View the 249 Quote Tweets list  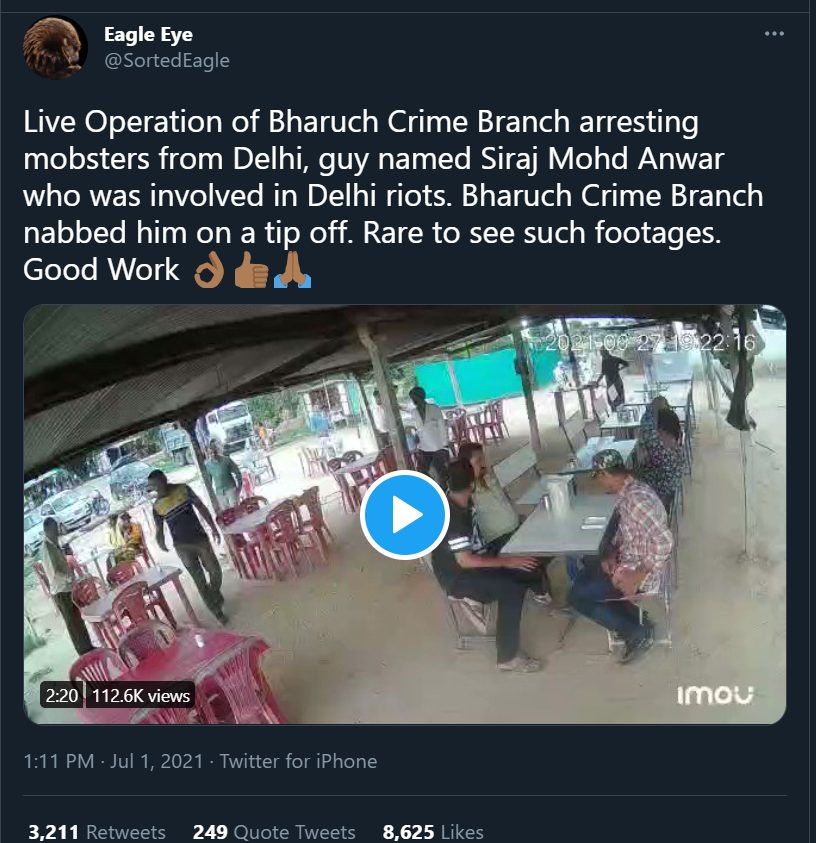tap(274, 831)
